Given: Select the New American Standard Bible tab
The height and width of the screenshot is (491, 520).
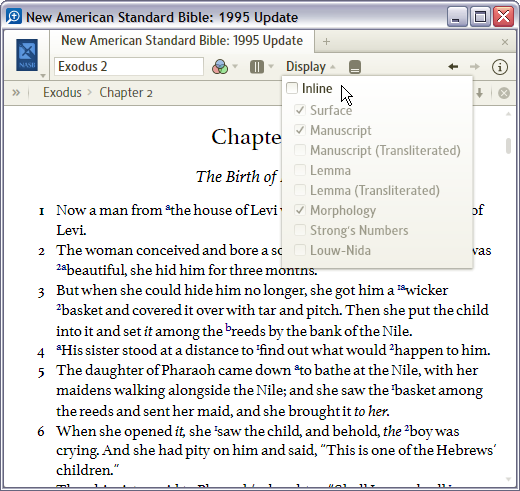Looking at the screenshot, I should pos(182,41).
